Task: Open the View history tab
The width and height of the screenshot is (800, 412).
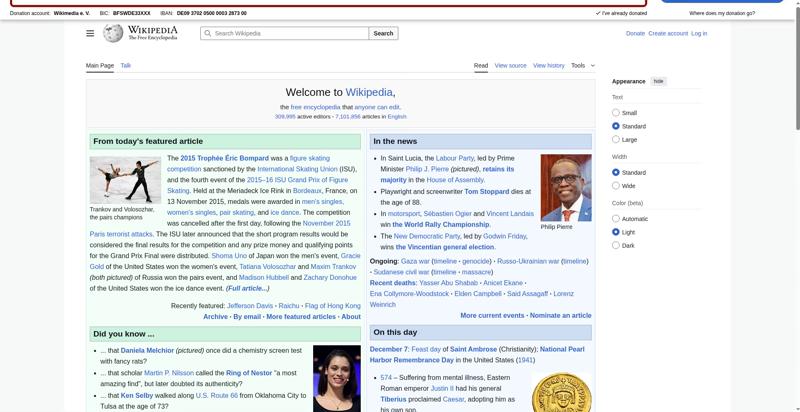Action: pyautogui.click(x=548, y=65)
